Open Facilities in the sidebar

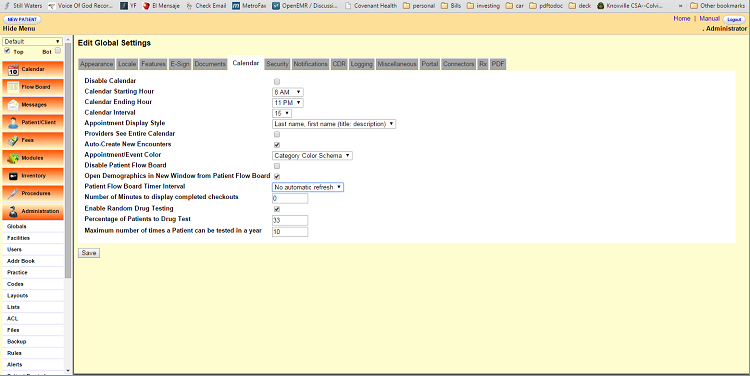tap(19, 238)
